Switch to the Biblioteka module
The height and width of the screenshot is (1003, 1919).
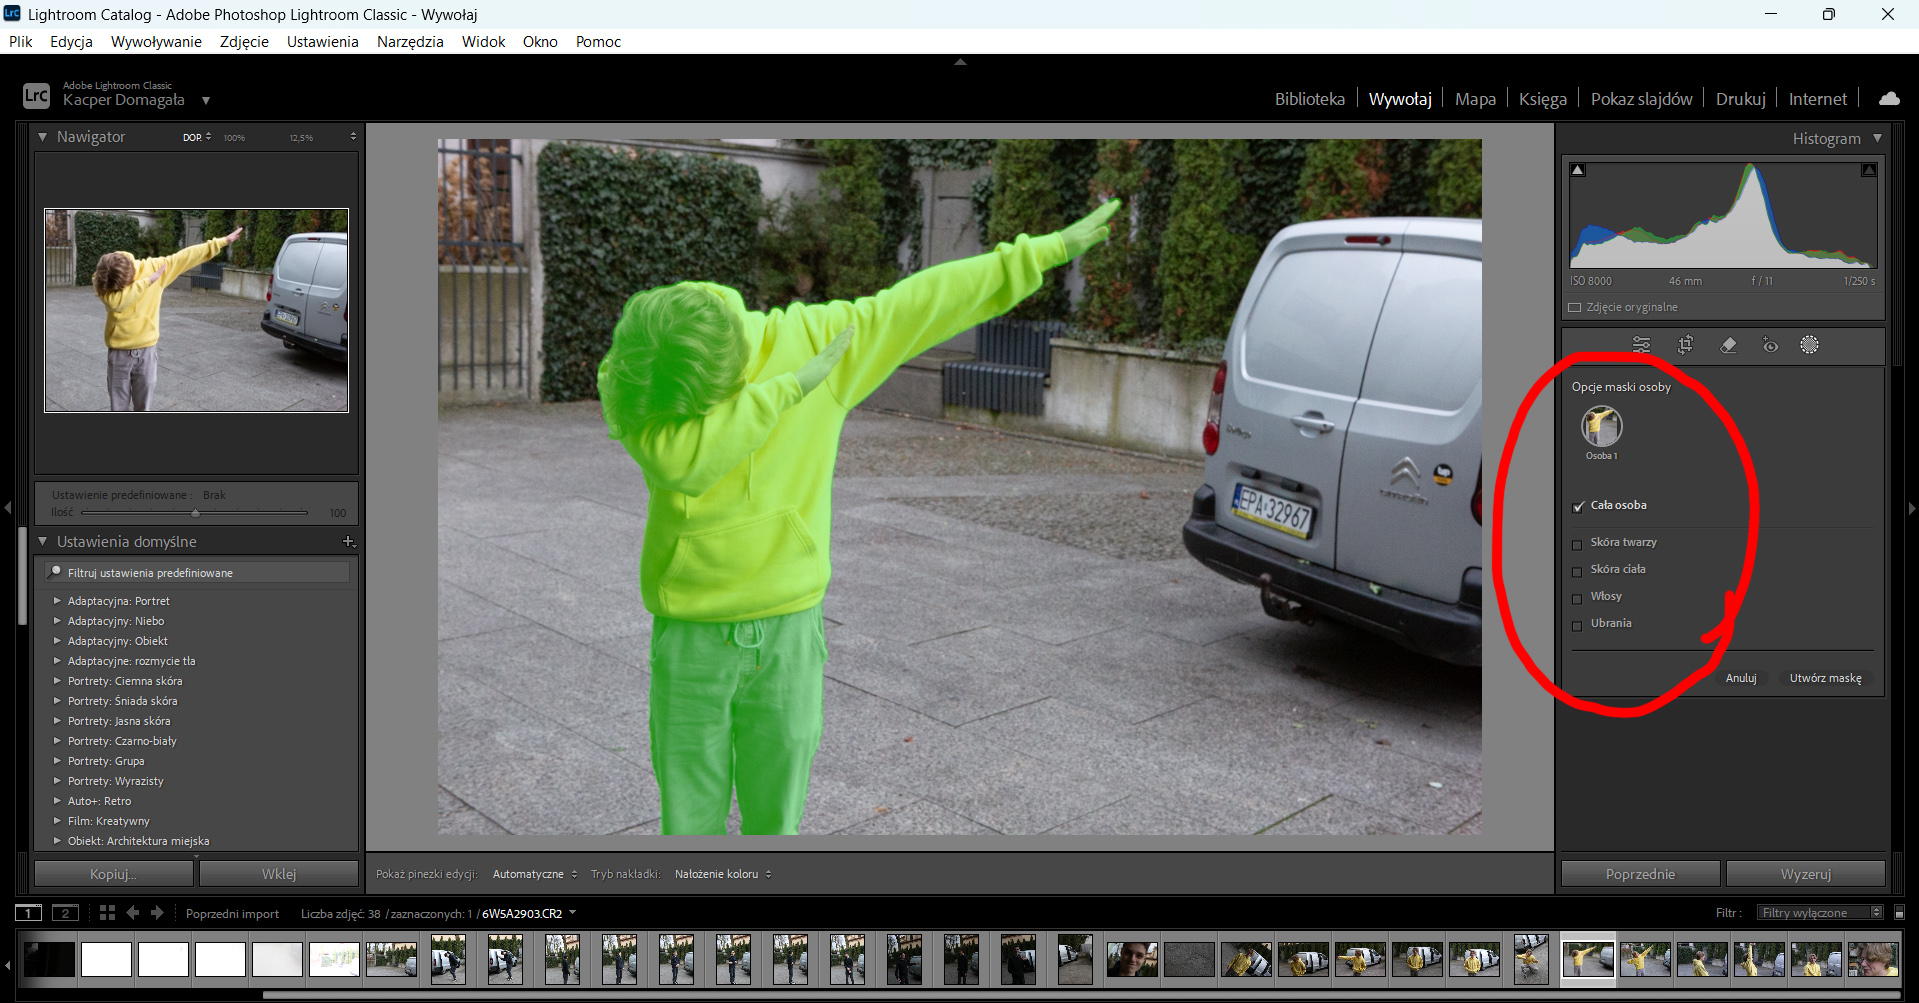pos(1309,99)
